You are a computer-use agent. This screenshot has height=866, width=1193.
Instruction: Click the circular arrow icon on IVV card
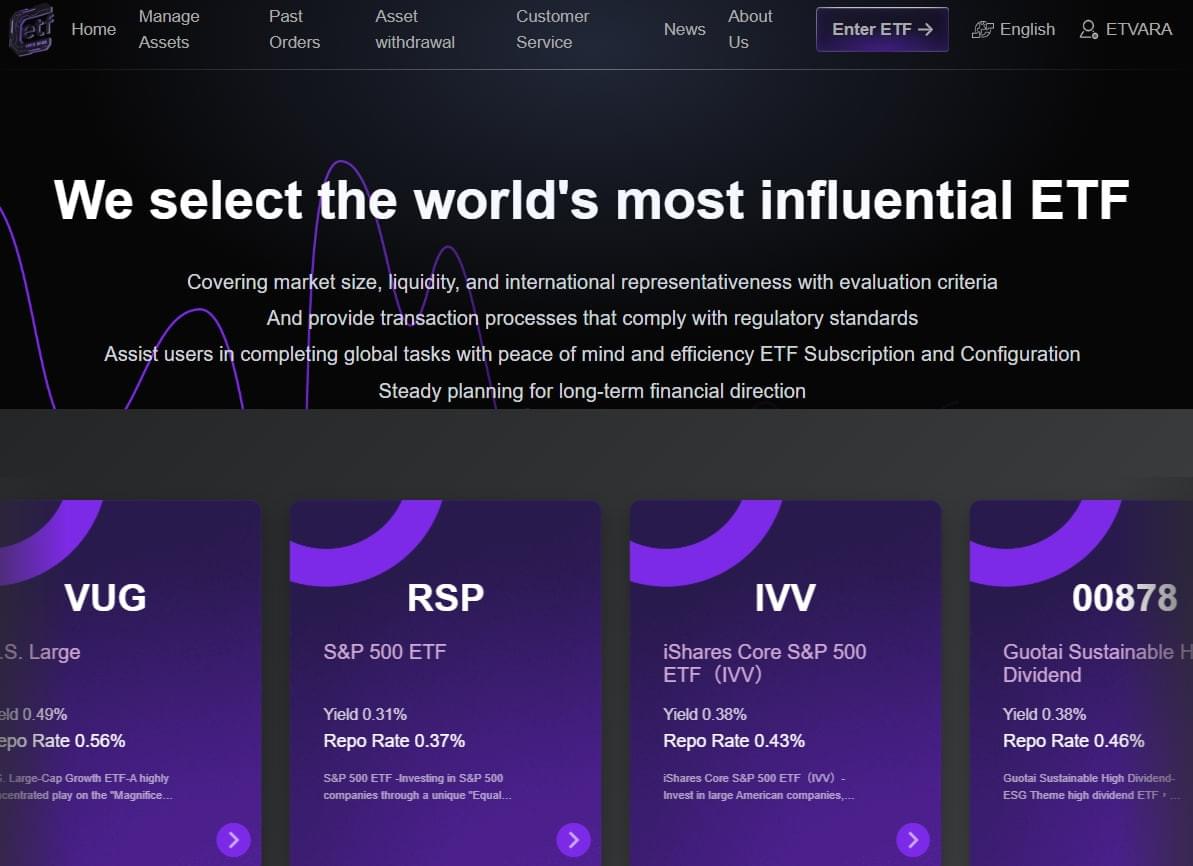[x=913, y=840]
